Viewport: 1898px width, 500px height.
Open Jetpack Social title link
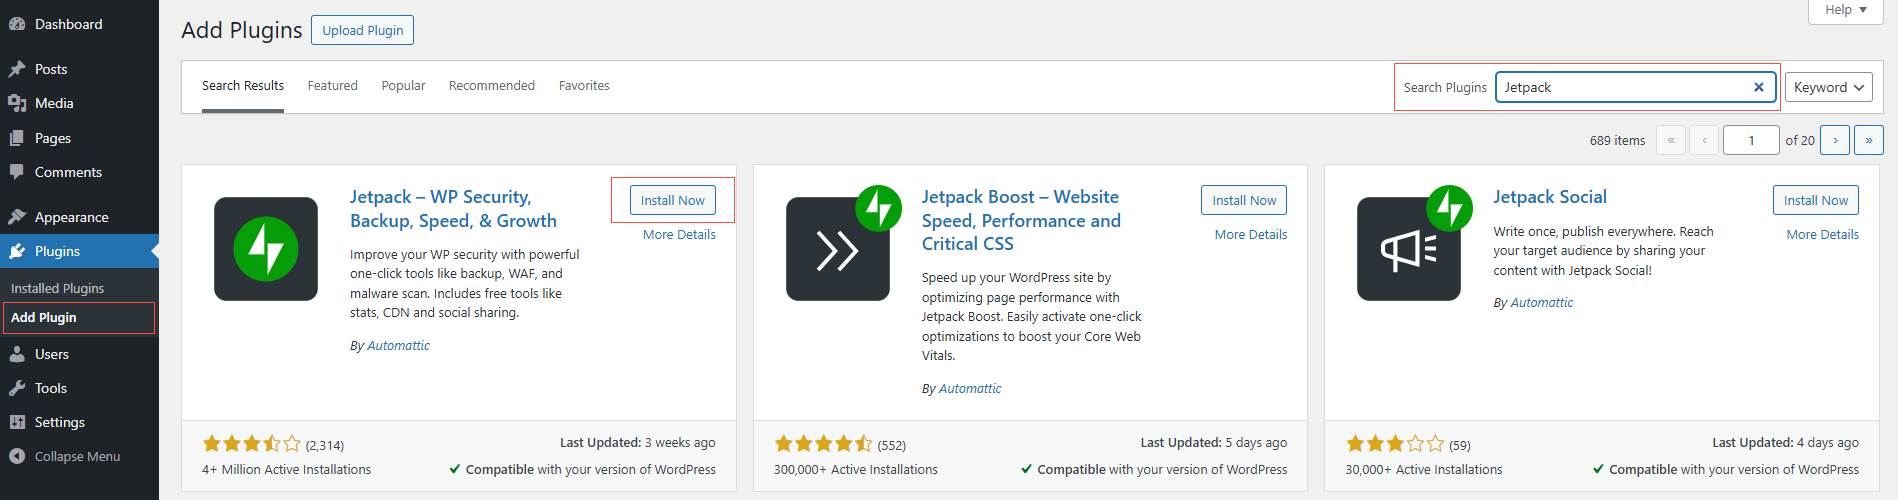(1550, 197)
